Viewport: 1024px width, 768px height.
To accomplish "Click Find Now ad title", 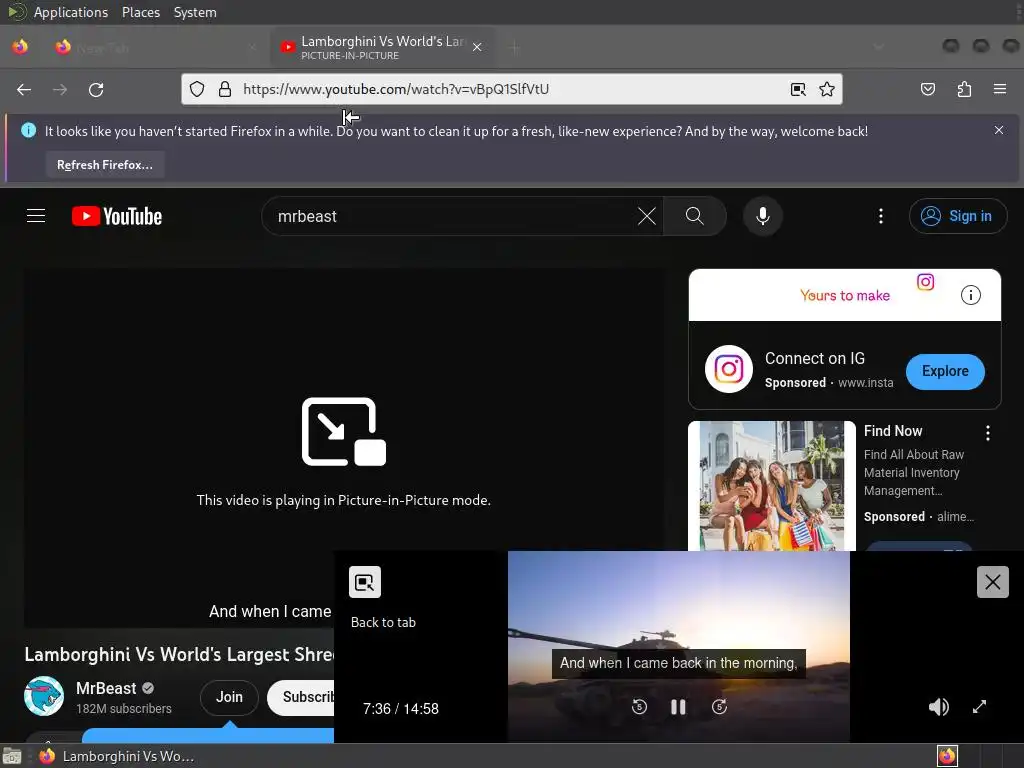I will (893, 431).
